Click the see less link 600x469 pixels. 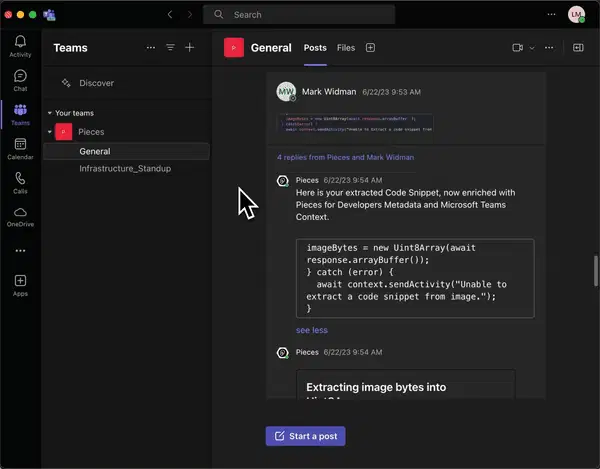coord(311,330)
